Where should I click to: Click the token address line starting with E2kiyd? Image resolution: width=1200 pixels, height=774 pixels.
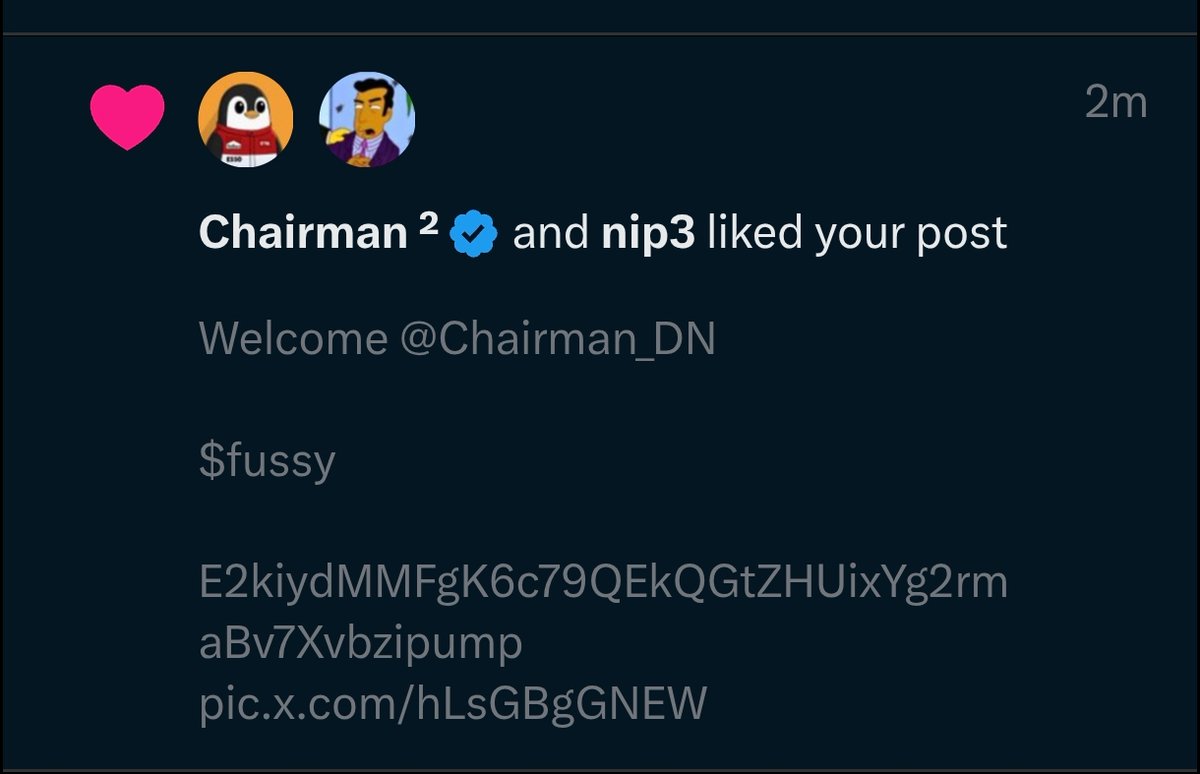point(603,582)
